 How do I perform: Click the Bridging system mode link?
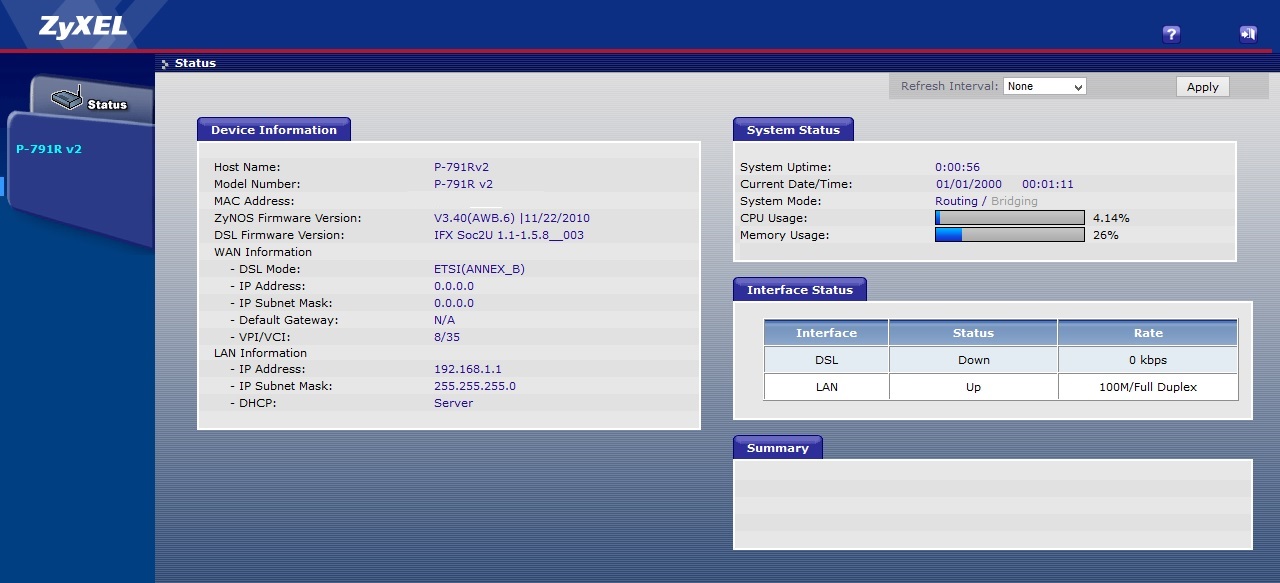[1014, 201]
